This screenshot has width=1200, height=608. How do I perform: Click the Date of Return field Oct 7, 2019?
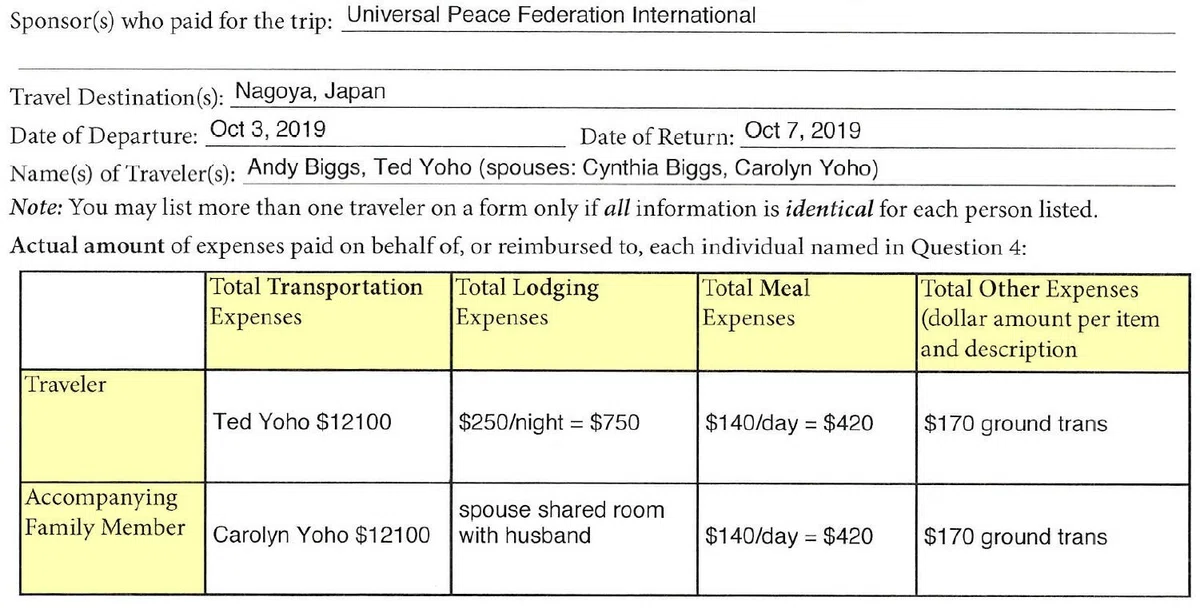[955, 132]
